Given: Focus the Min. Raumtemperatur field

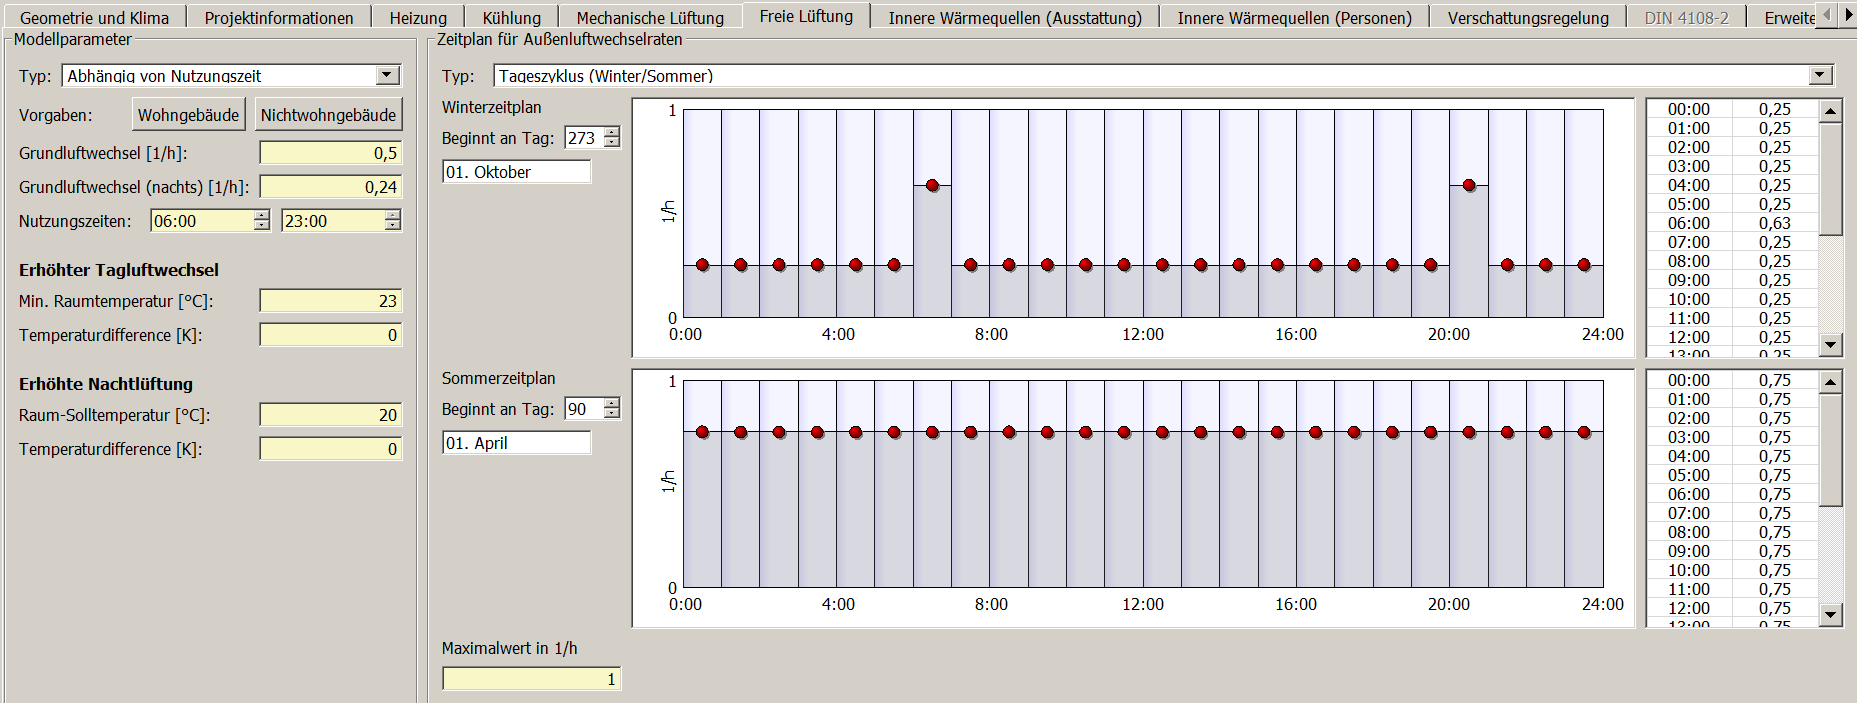Looking at the screenshot, I should point(331,301).
